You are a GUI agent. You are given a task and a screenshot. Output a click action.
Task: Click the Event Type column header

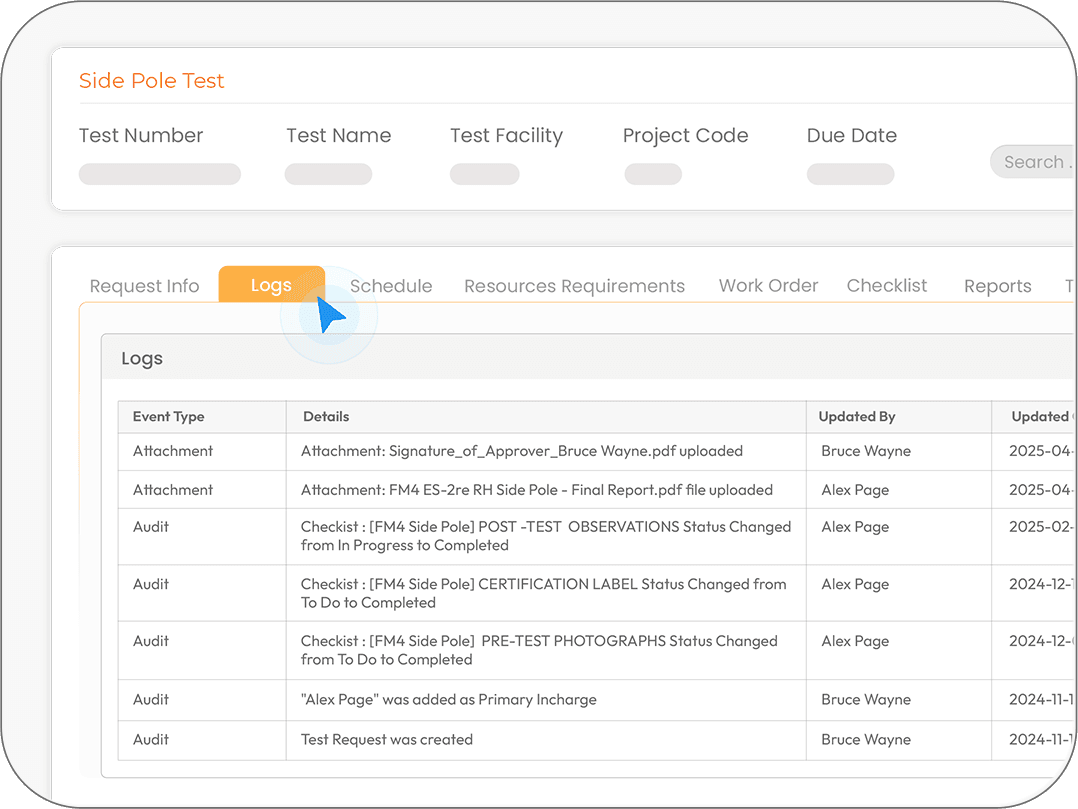(x=168, y=416)
